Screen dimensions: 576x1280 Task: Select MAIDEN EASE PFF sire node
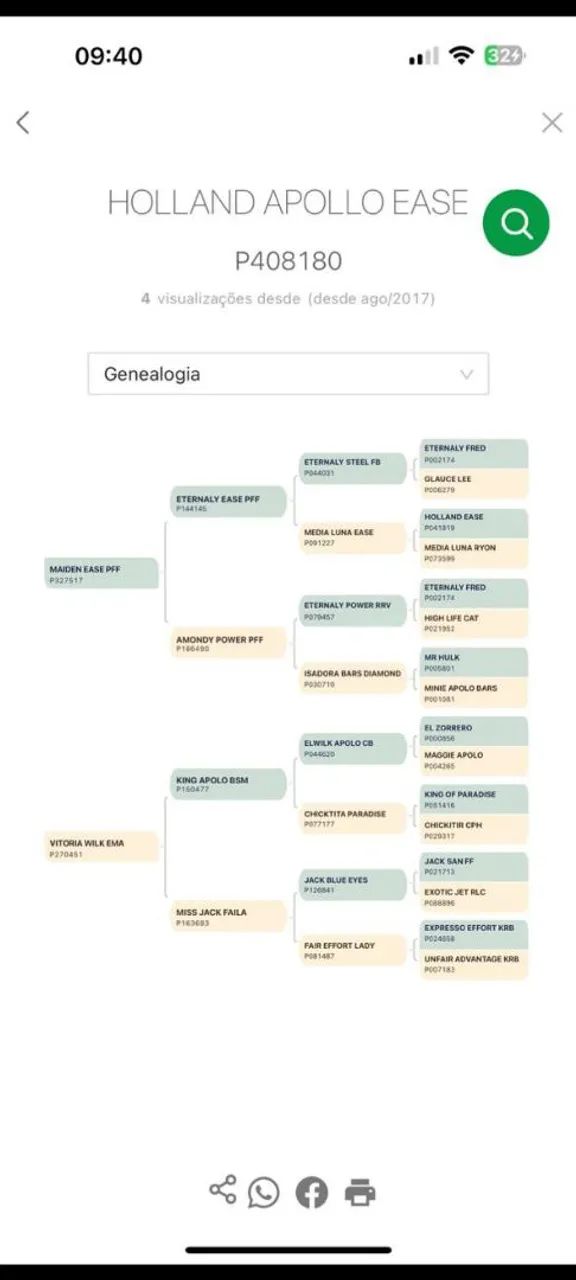(101, 573)
